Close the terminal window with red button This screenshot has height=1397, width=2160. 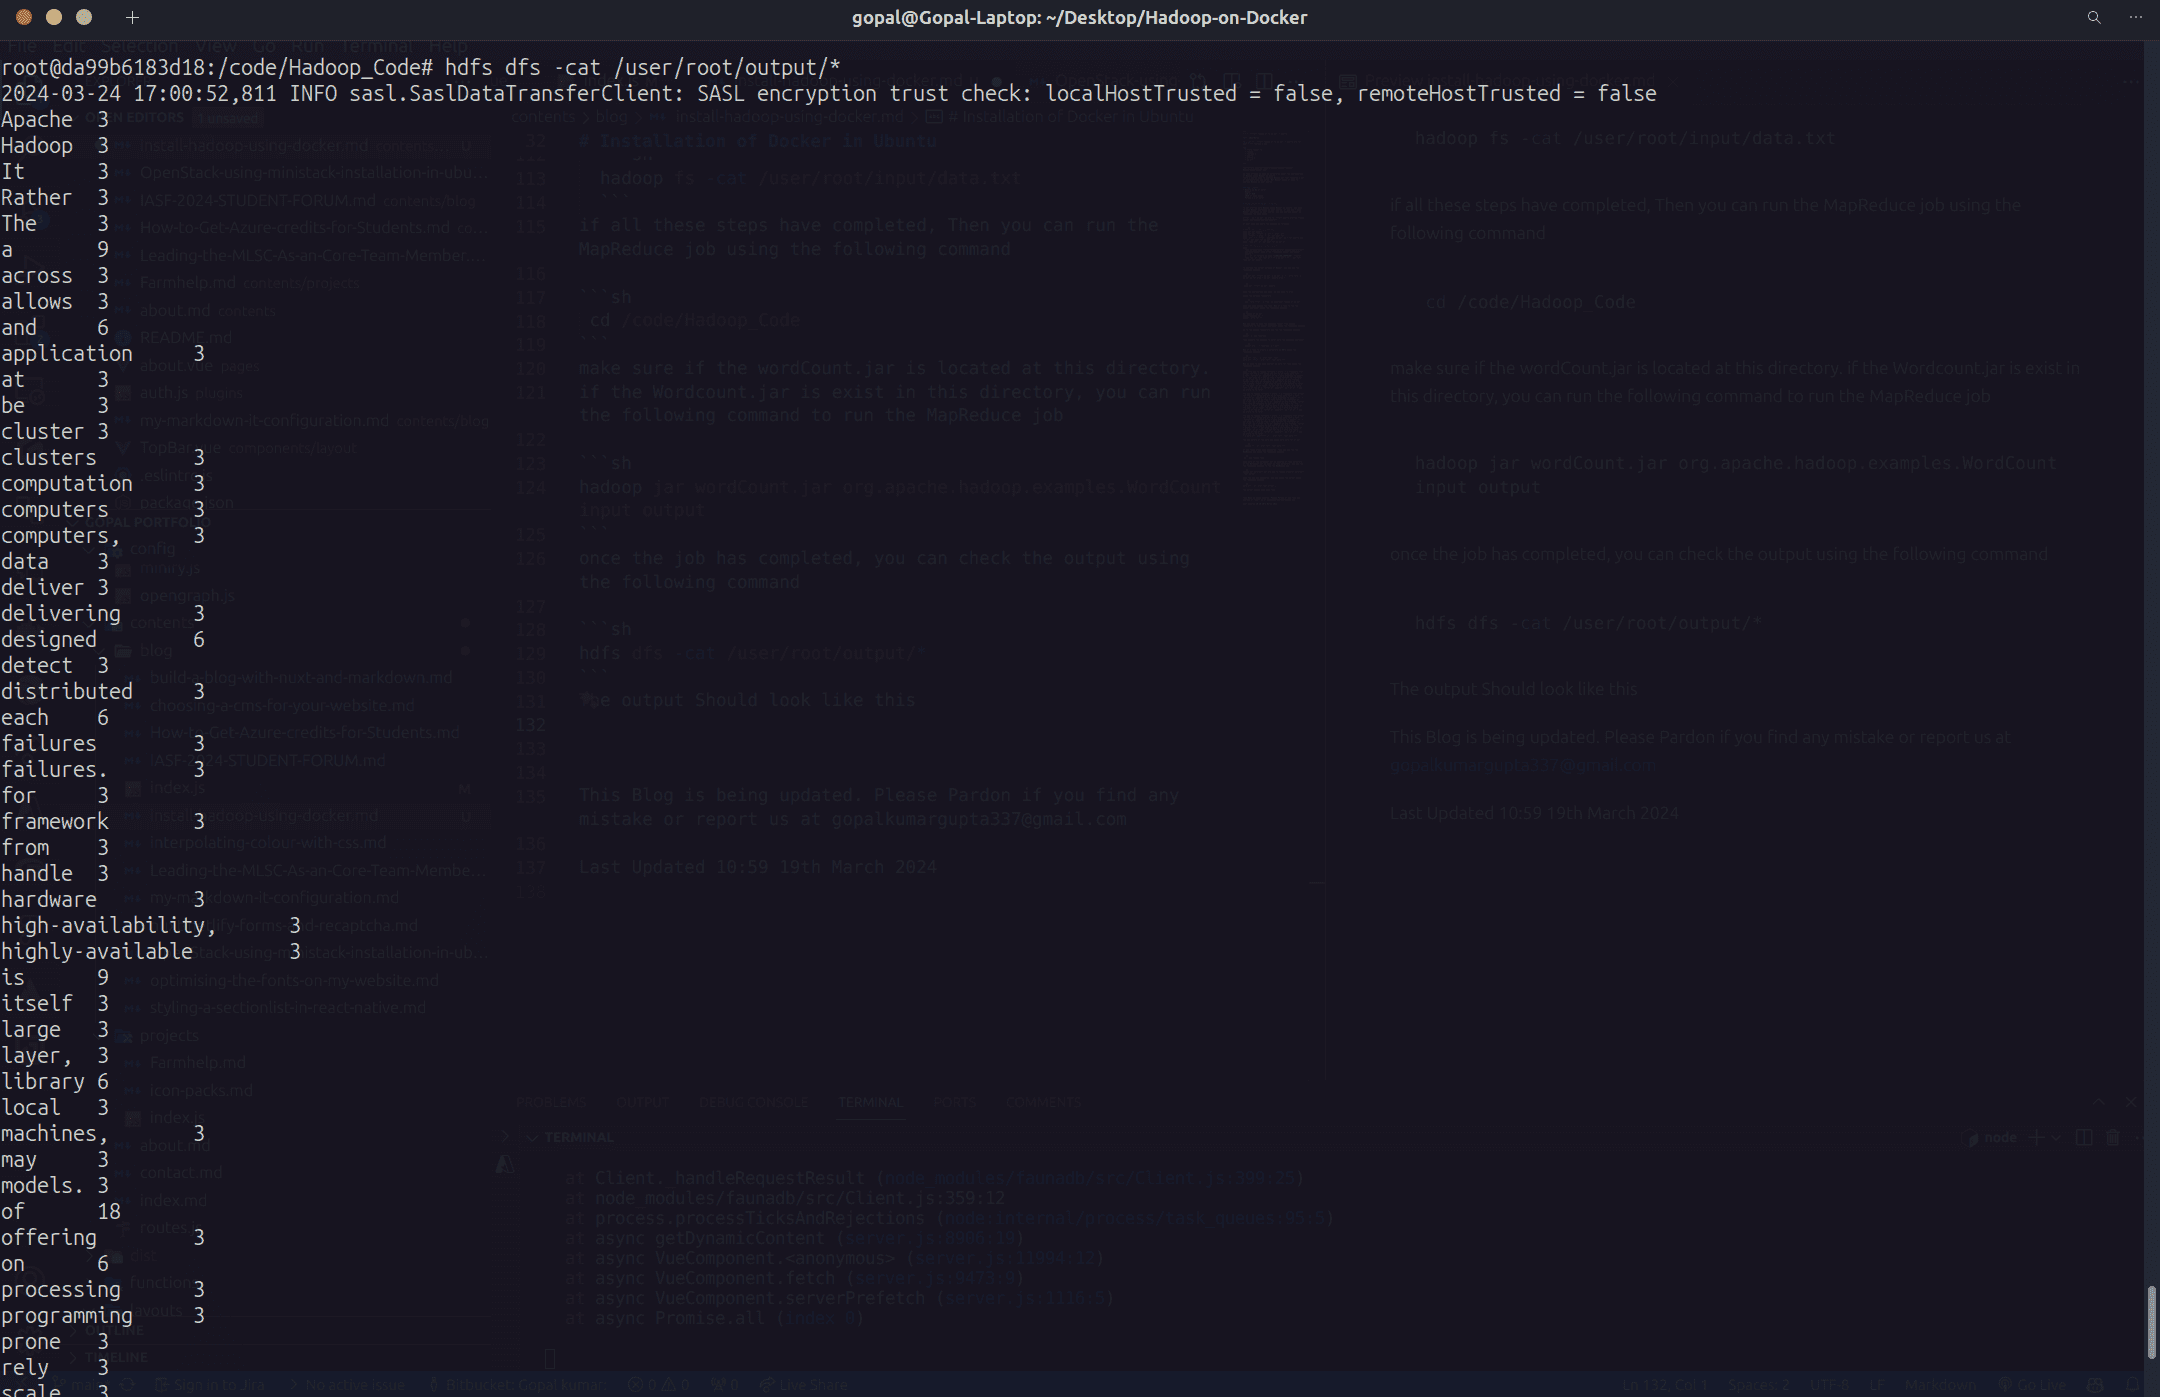(24, 17)
